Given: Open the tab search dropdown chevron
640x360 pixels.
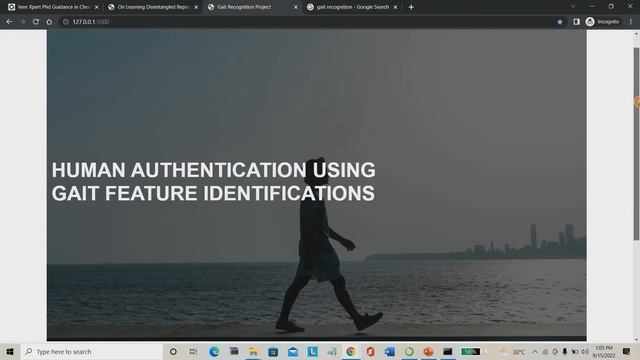Looking at the screenshot, I should (573, 7).
